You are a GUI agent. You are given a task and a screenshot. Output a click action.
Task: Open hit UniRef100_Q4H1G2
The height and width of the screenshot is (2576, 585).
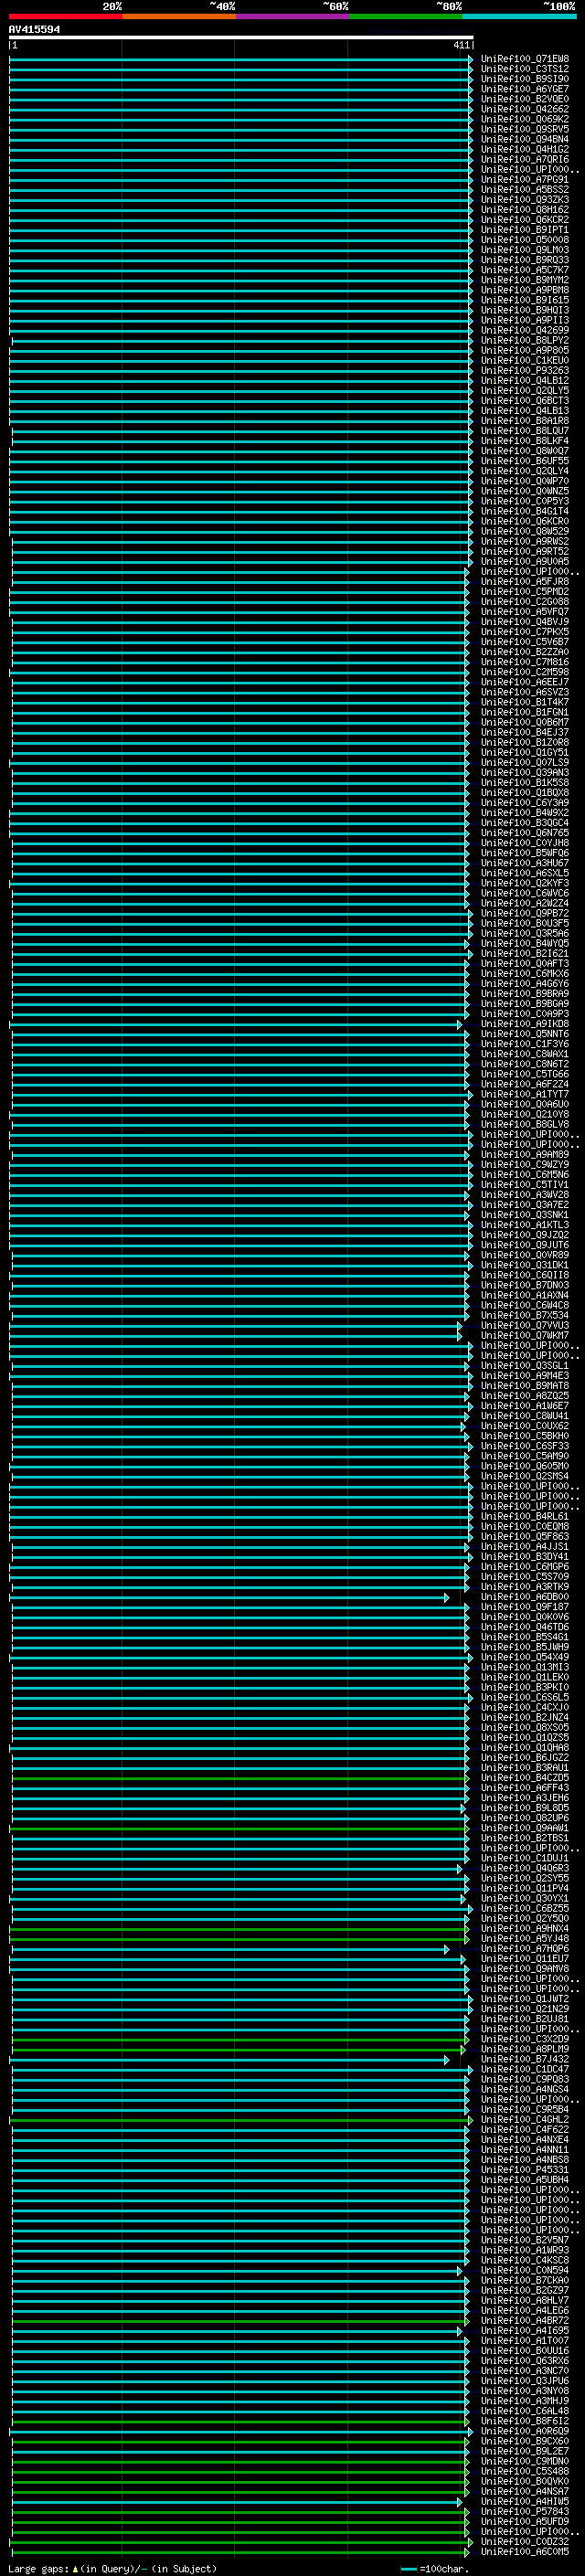pyautogui.click(x=525, y=149)
